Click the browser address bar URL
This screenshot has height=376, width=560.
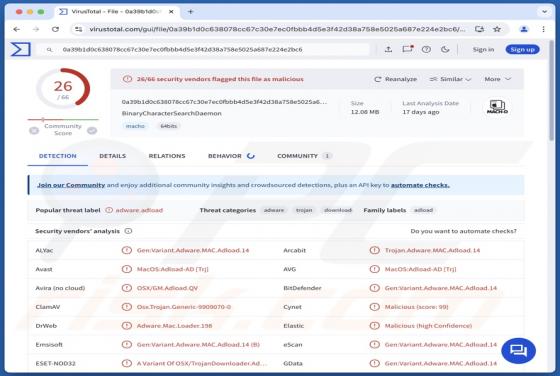point(277,29)
